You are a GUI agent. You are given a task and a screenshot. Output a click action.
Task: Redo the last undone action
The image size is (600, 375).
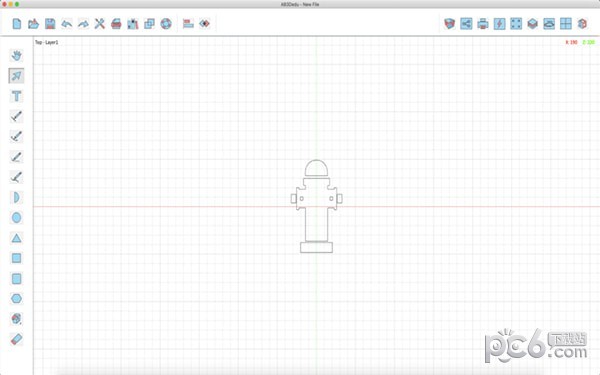coord(83,24)
